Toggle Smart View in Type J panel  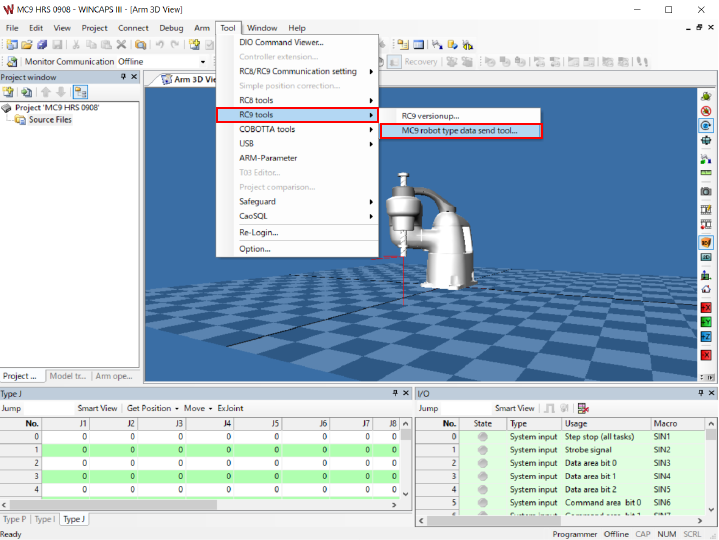click(99, 408)
